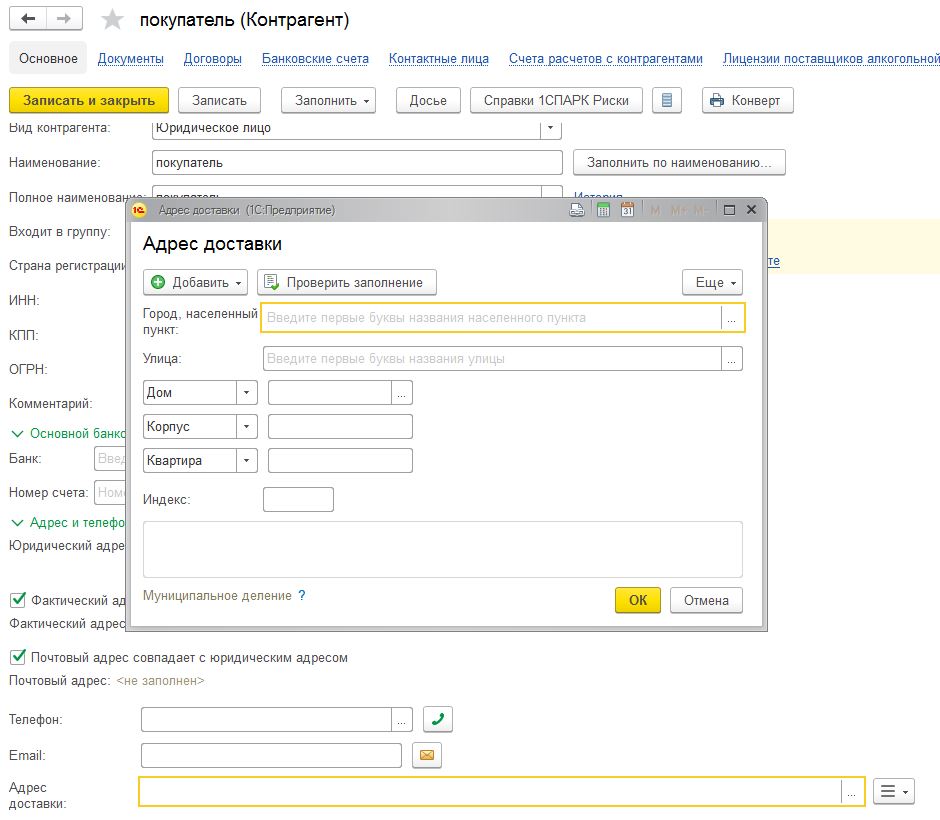The image size is (940, 820).
Task: Open the calculator icon in dialog title bar
Action: 603,210
